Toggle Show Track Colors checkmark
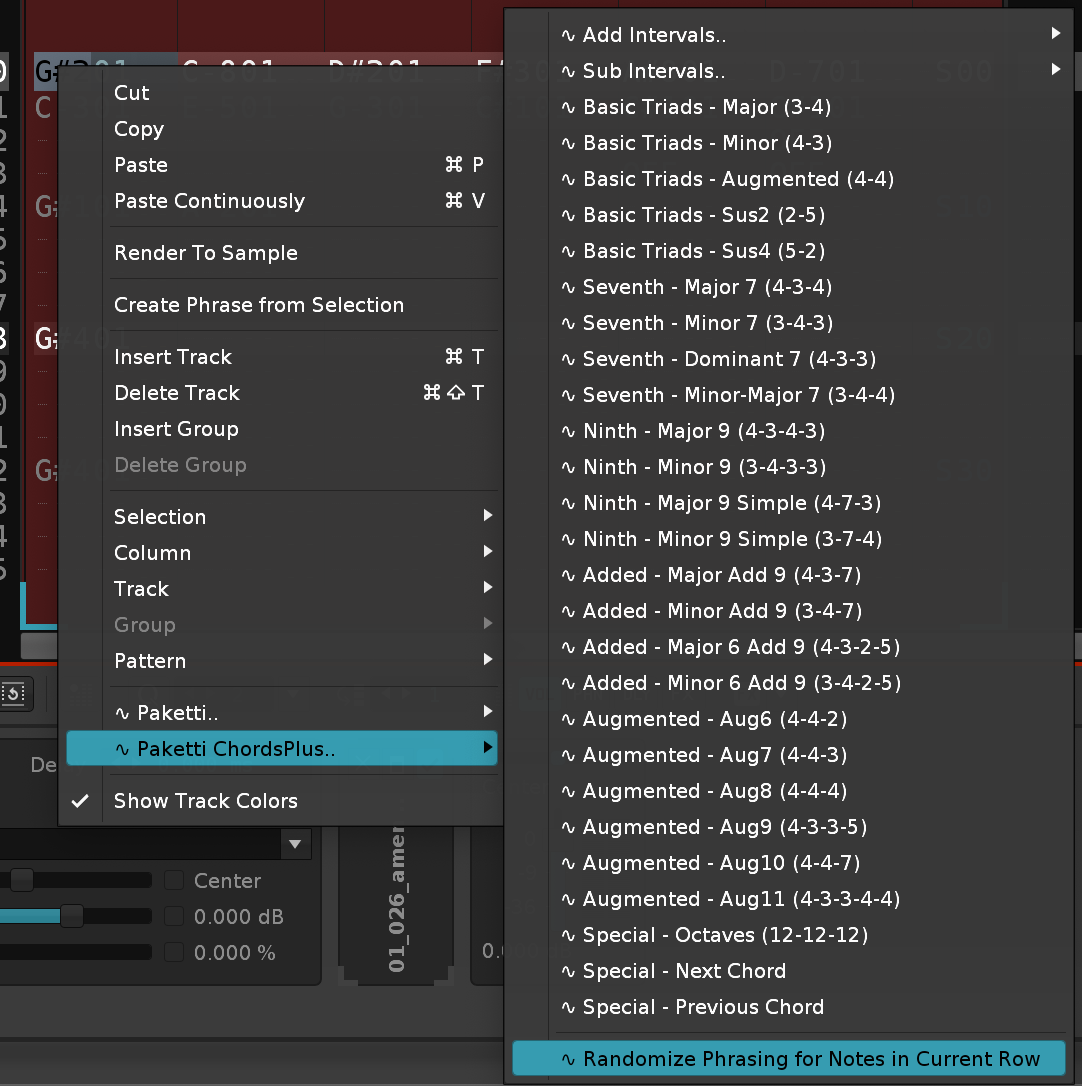The image size is (1082, 1086). pyautogui.click(x=205, y=801)
